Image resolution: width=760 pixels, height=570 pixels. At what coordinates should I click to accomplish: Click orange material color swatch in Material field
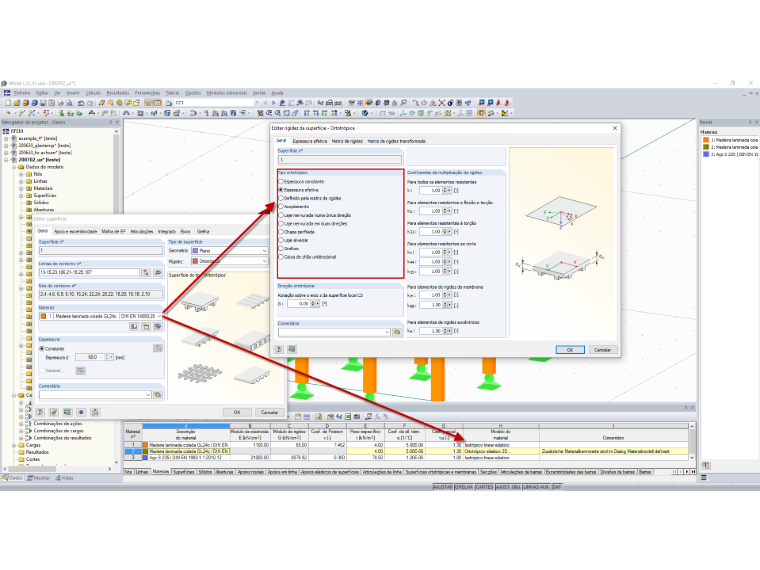click(43, 316)
